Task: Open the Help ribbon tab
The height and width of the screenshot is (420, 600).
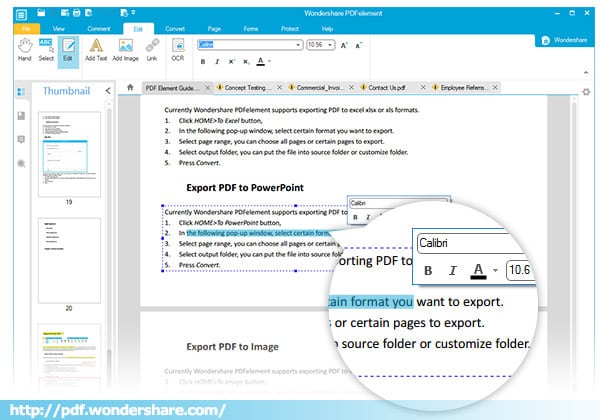Action: click(327, 29)
